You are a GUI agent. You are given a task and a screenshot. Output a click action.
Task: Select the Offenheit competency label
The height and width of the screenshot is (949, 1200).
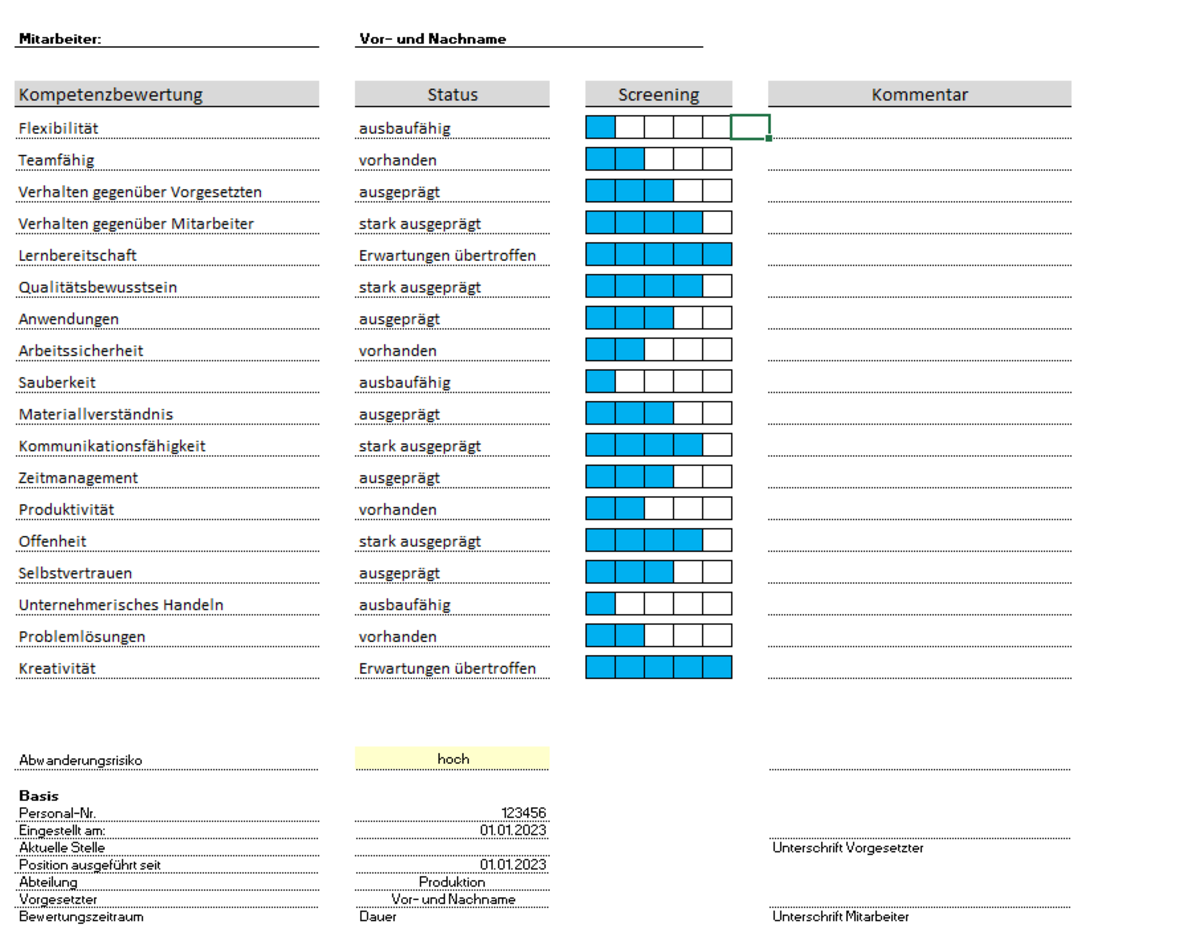point(53,541)
